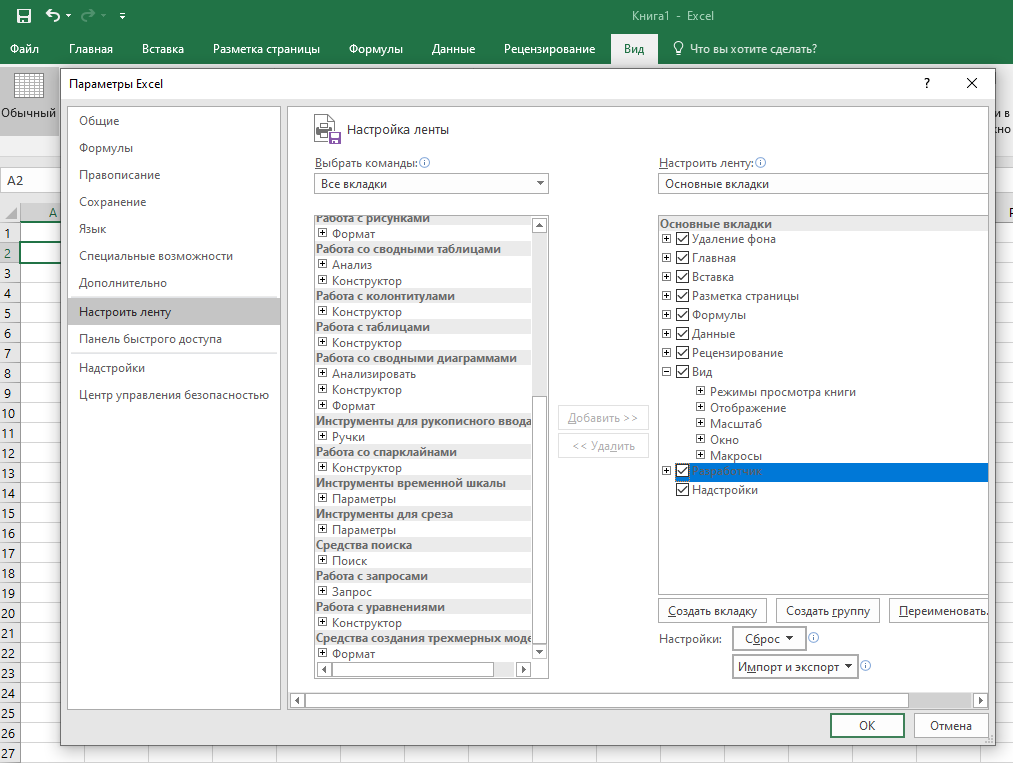Expand the 'Окно' group node
The height and width of the screenshot is (763, 1013).
click(x=700, y=439)
